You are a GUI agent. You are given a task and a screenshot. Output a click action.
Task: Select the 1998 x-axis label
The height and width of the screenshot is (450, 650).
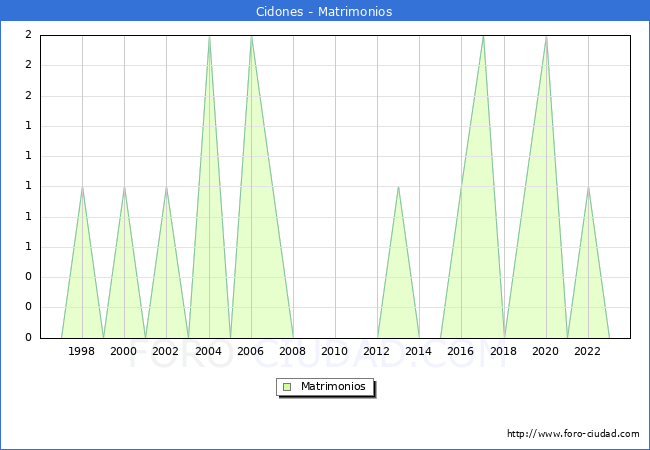click(x=81, y=351)
